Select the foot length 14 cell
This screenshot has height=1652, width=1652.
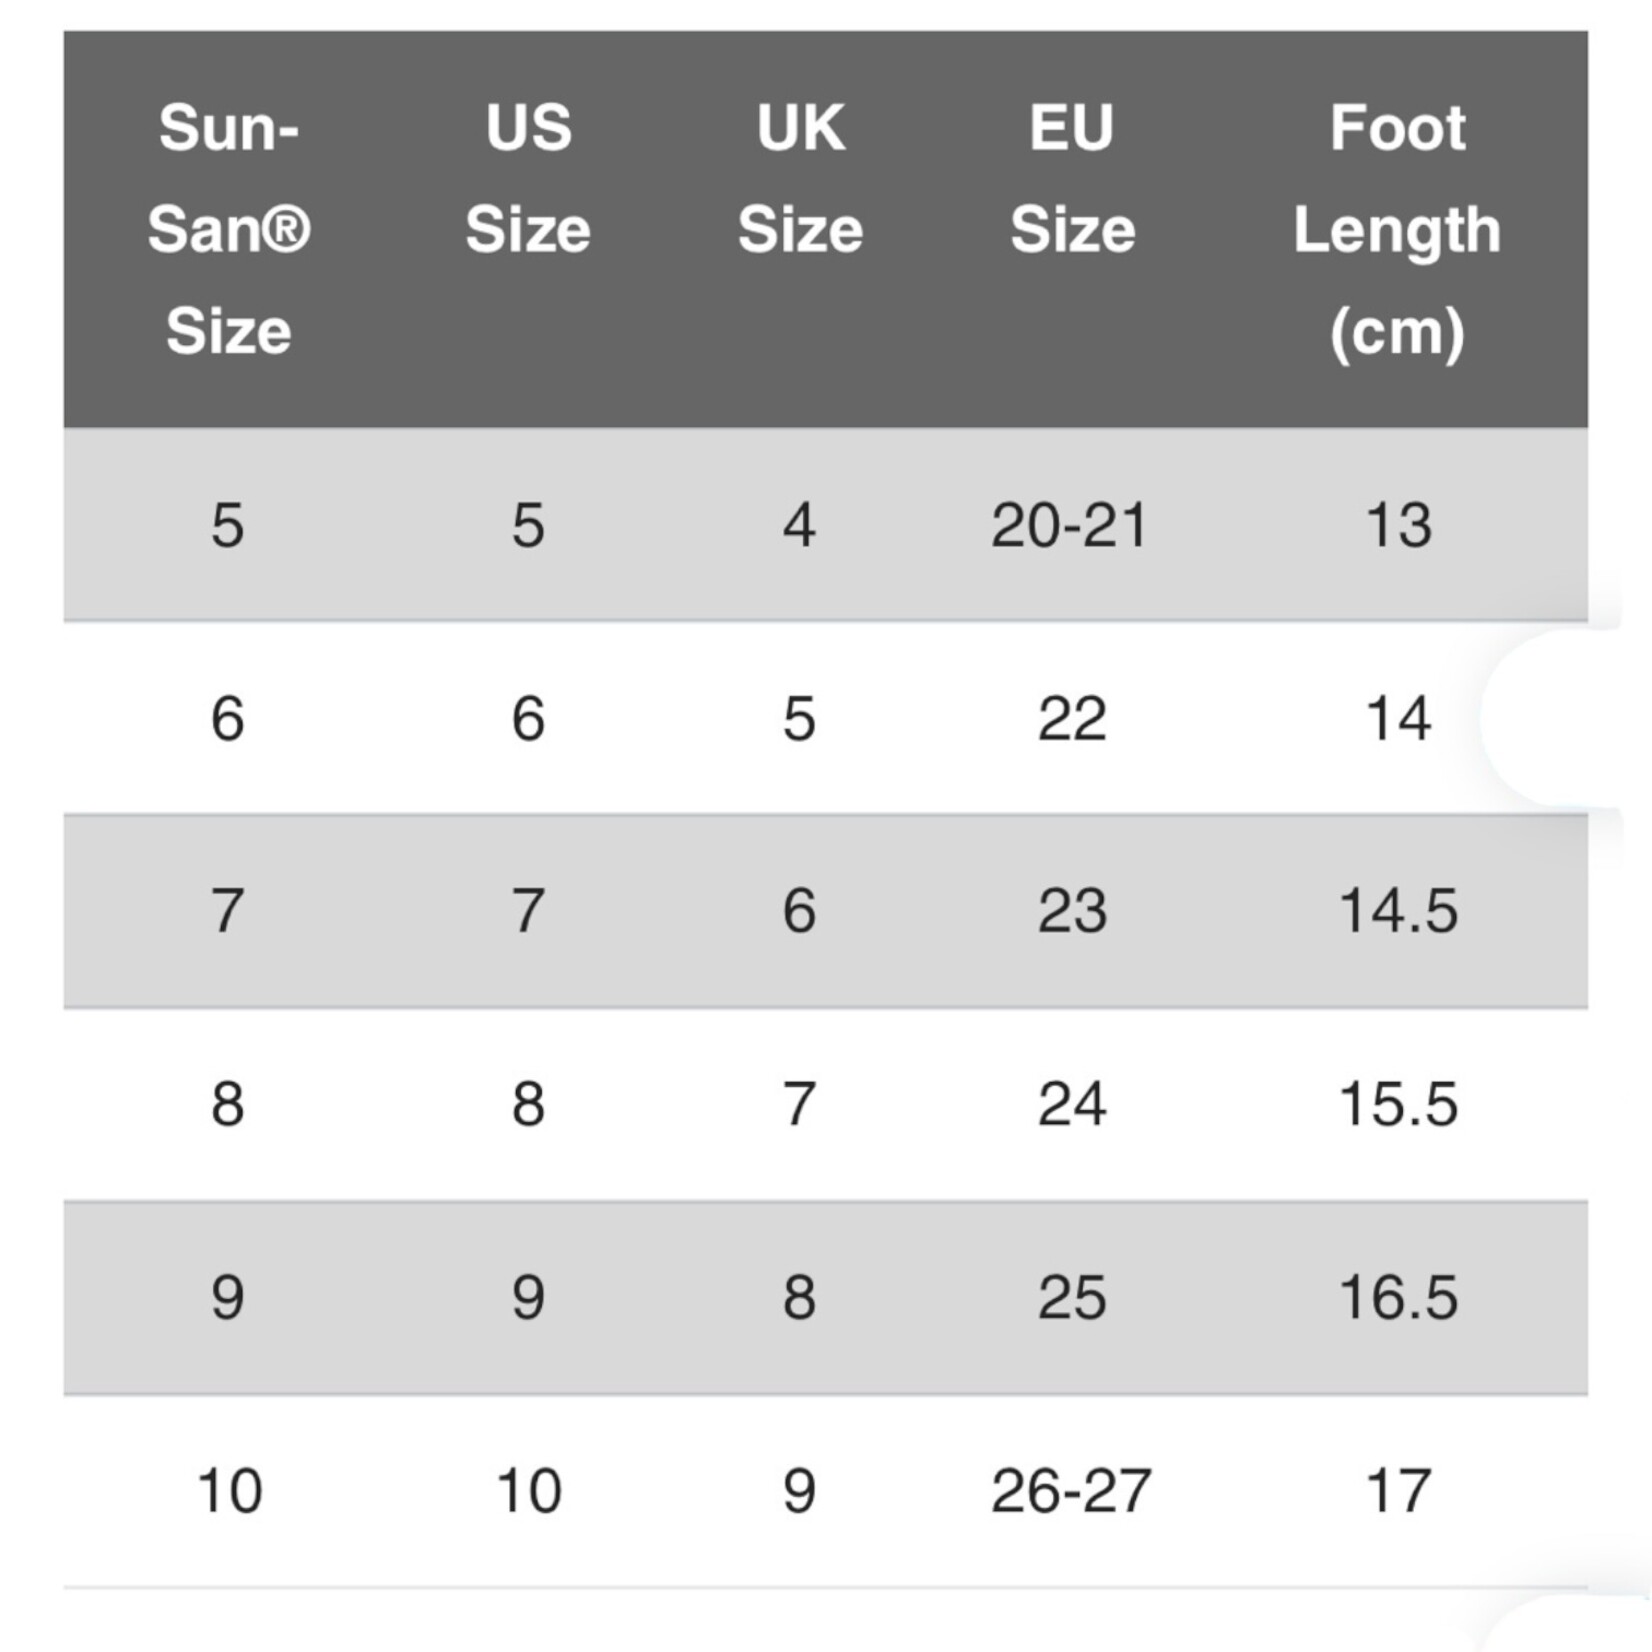(1398, 718)
